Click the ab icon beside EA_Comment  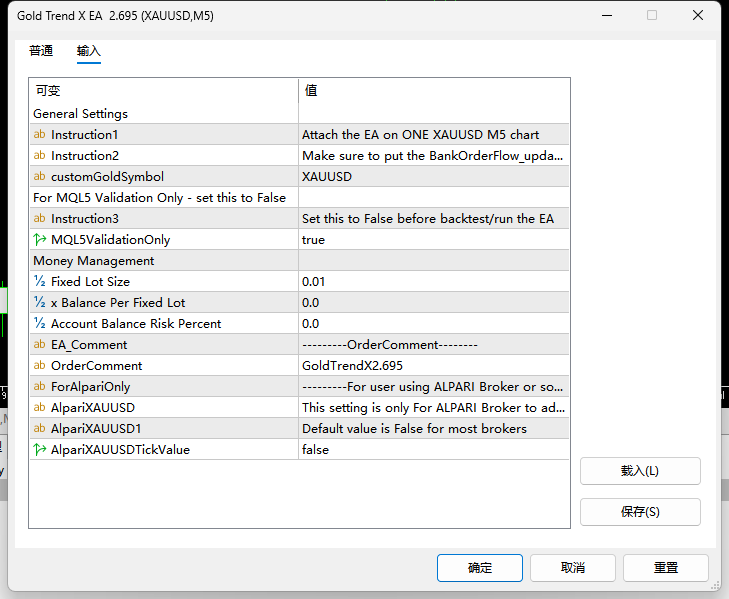tap(40, 344)
